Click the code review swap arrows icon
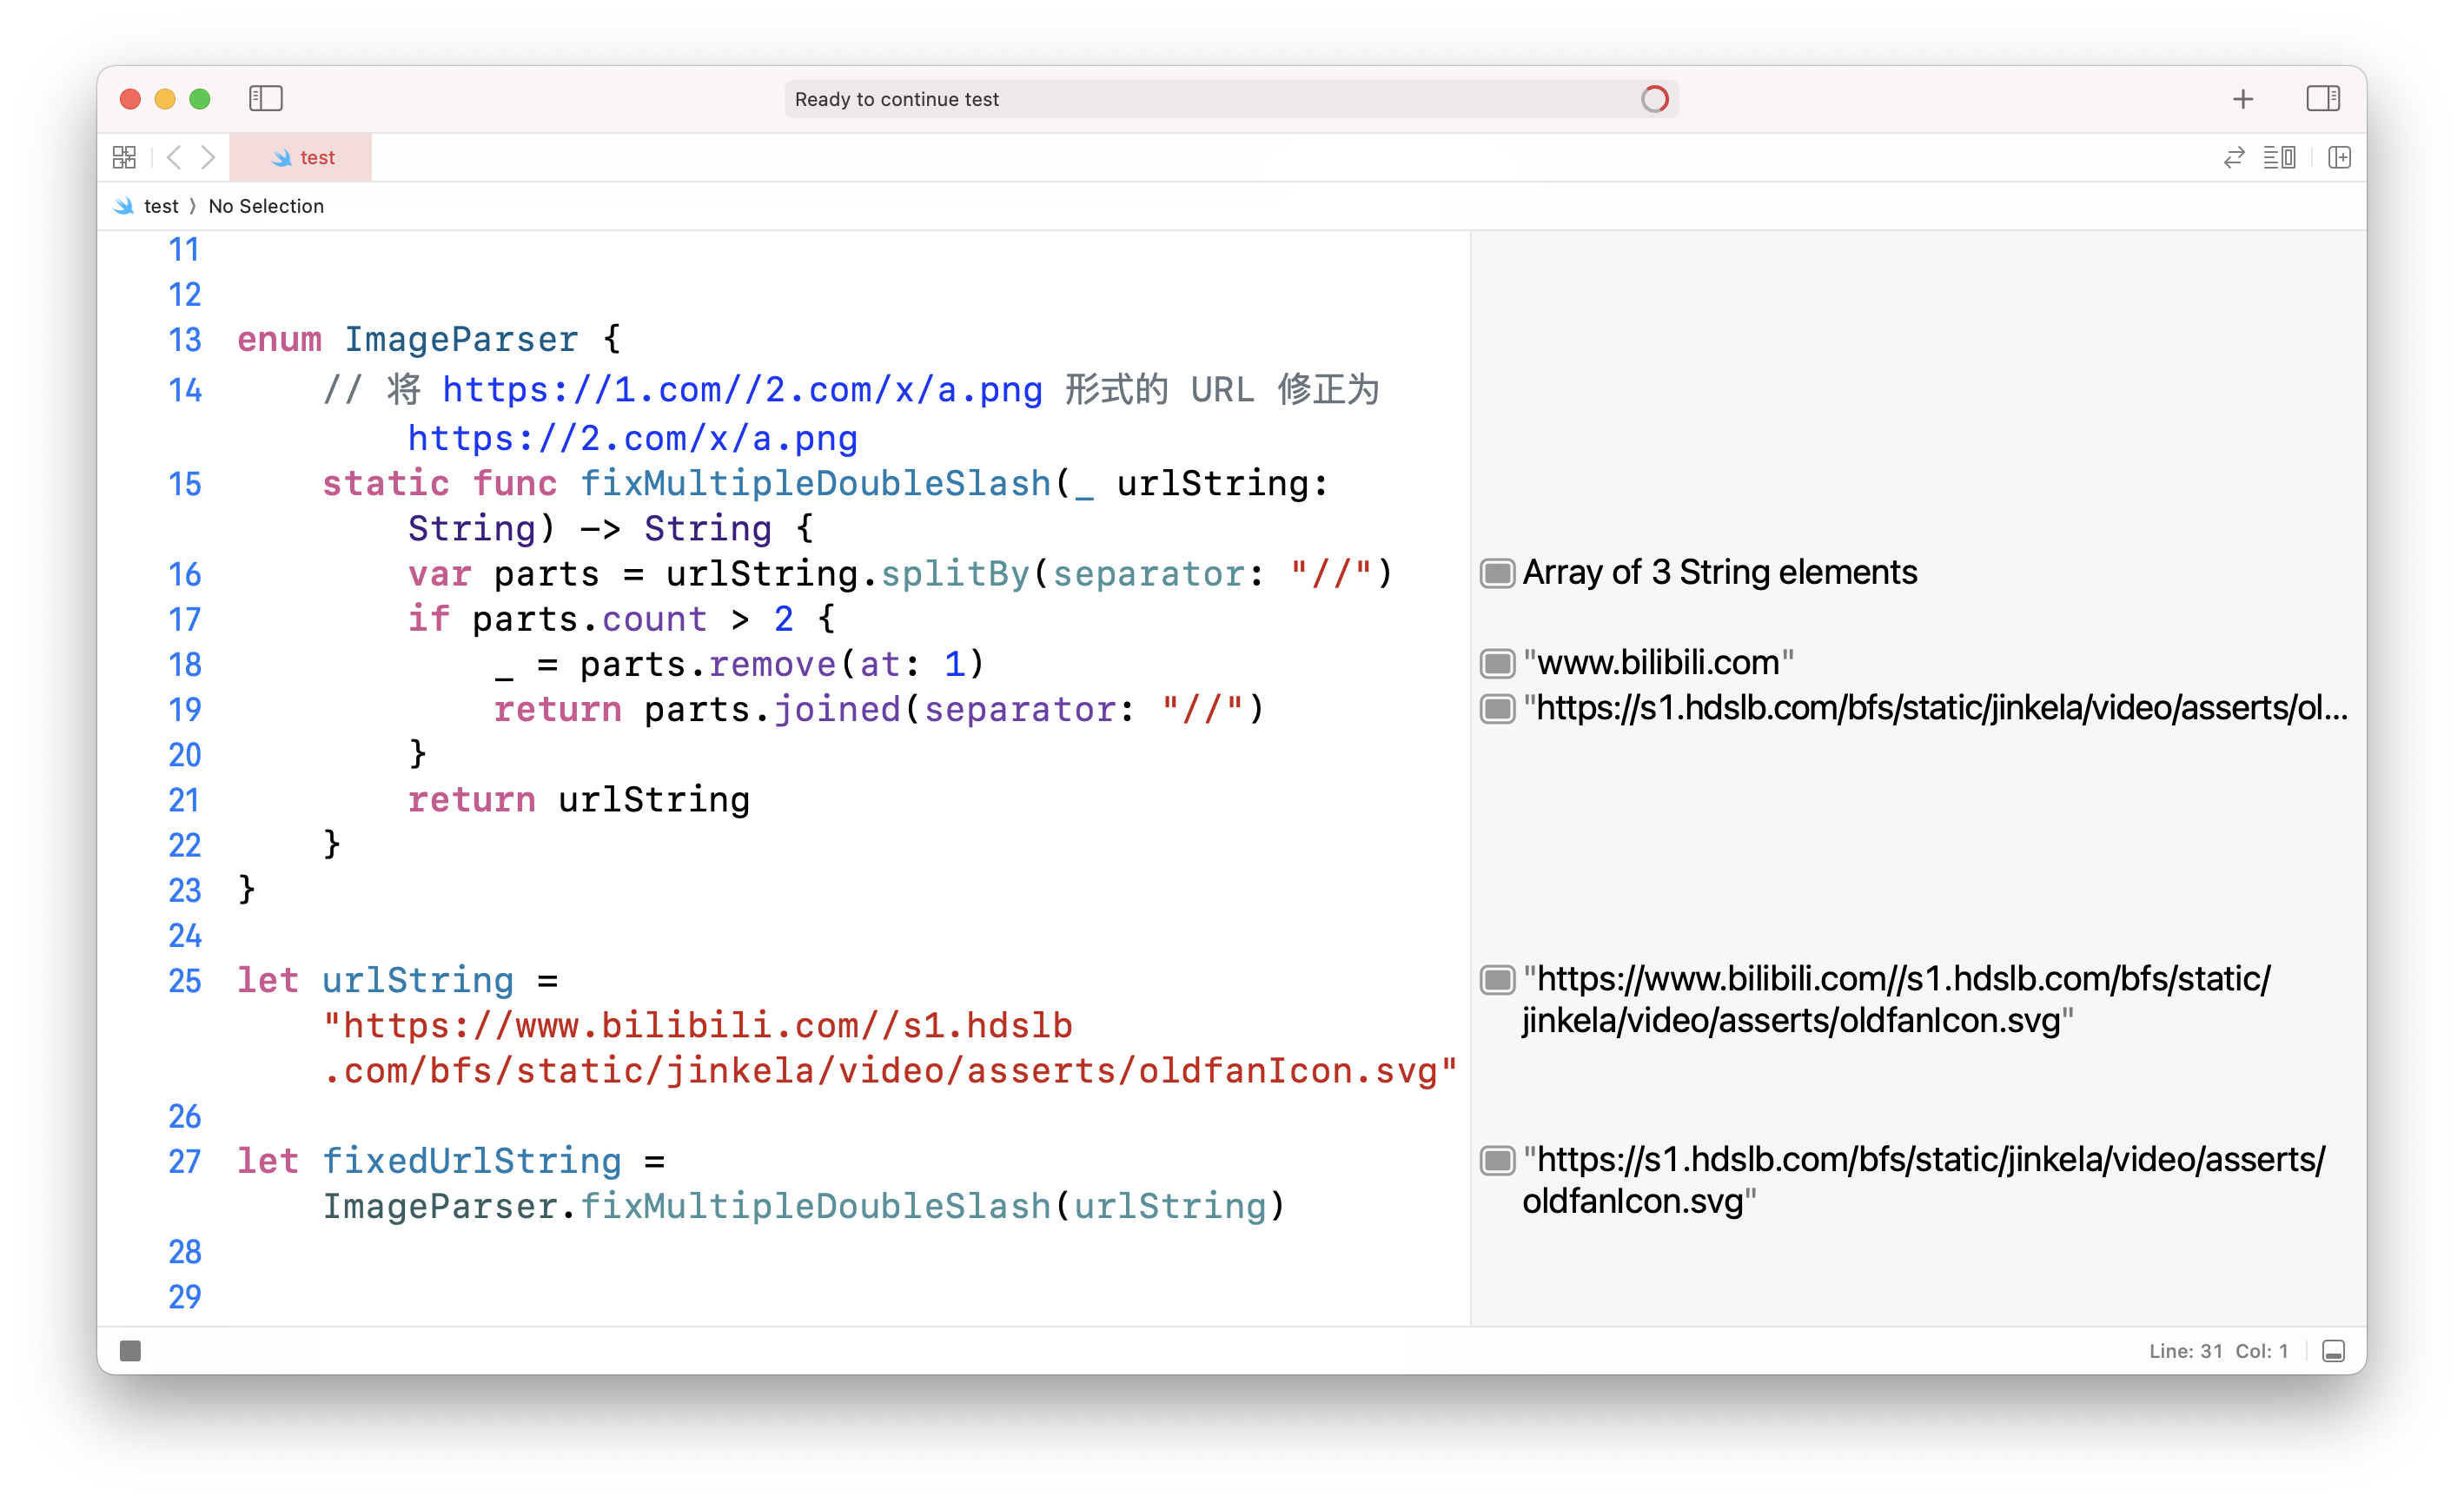 [2234, 157]
